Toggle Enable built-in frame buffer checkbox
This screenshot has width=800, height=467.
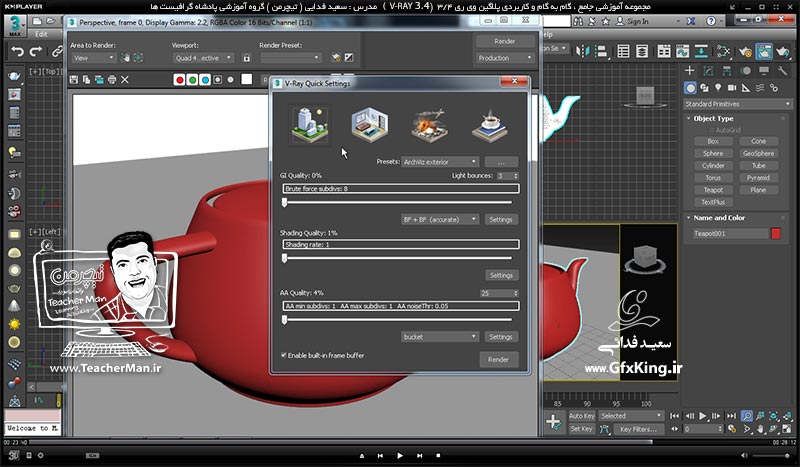[284, 355]
